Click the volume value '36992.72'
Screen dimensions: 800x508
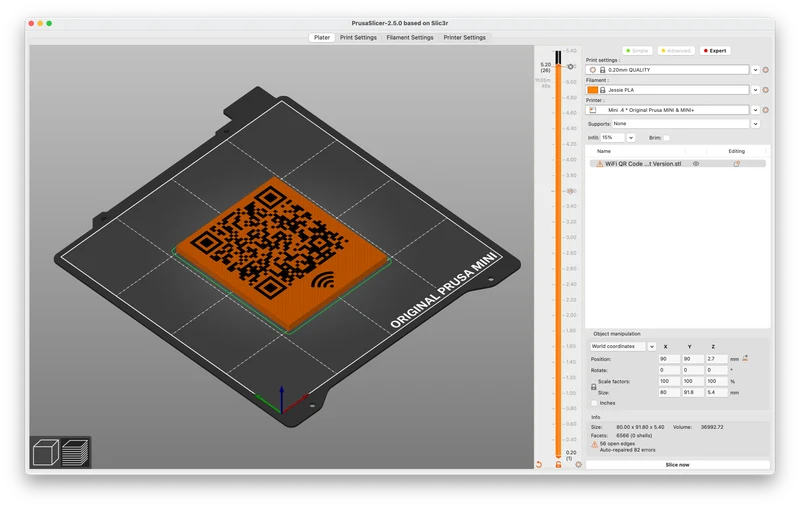click(x=712, y=427)
